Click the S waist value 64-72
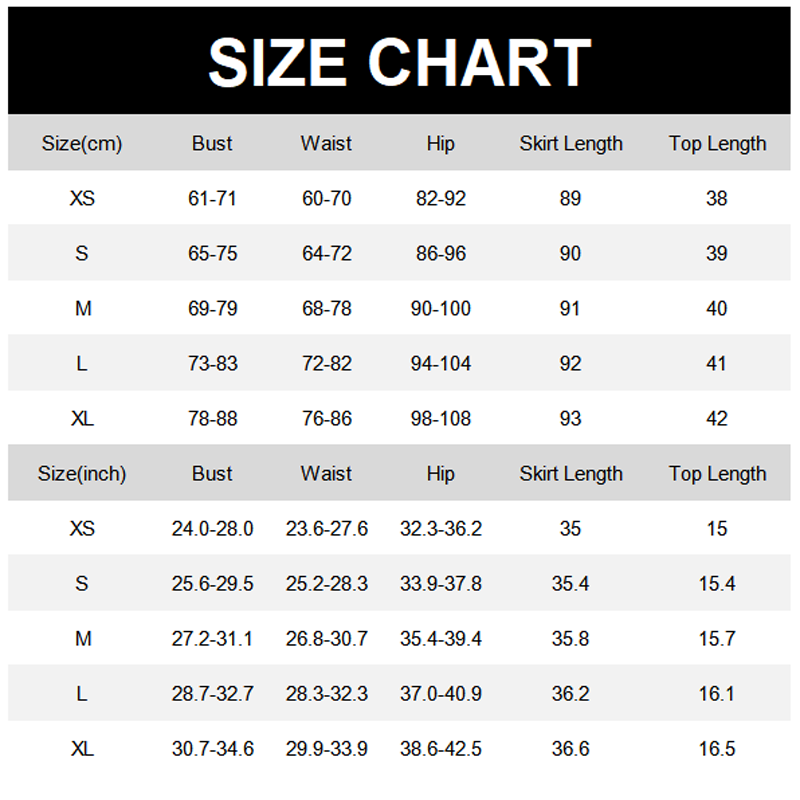800x800 pixels. tap(327, 254)
